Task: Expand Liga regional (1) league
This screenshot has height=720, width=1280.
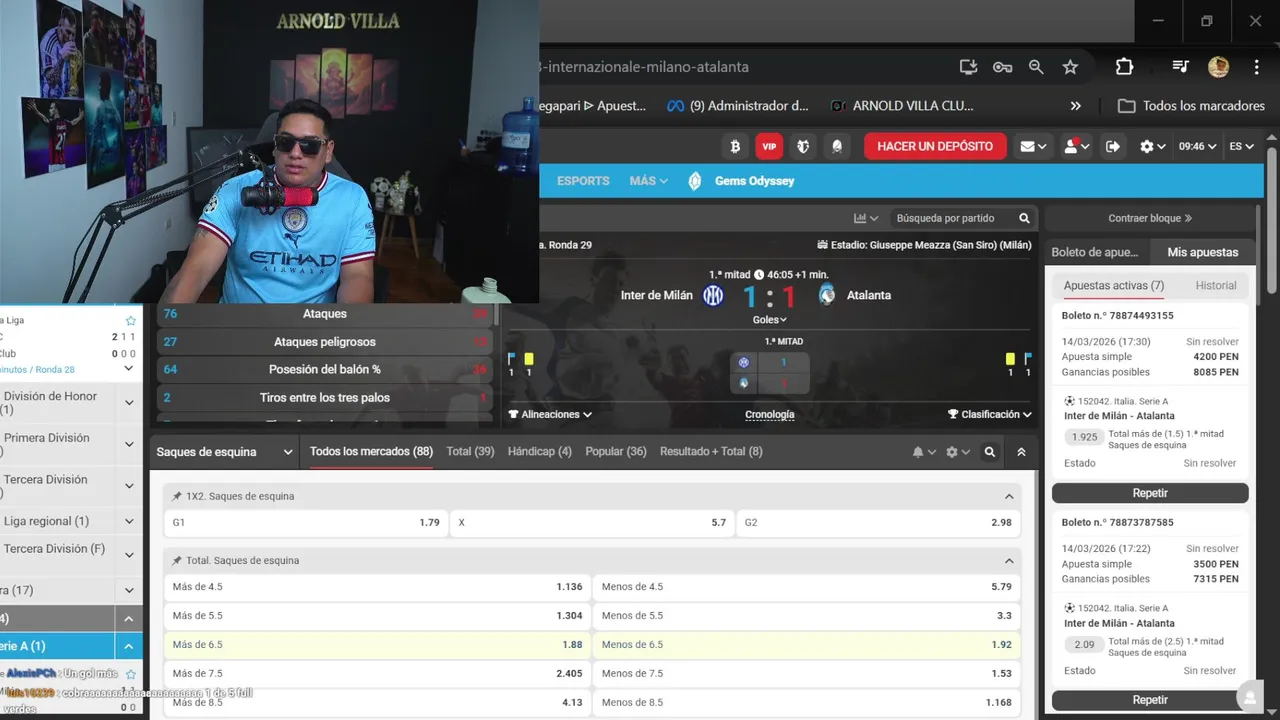Action: tap(129, 521)
